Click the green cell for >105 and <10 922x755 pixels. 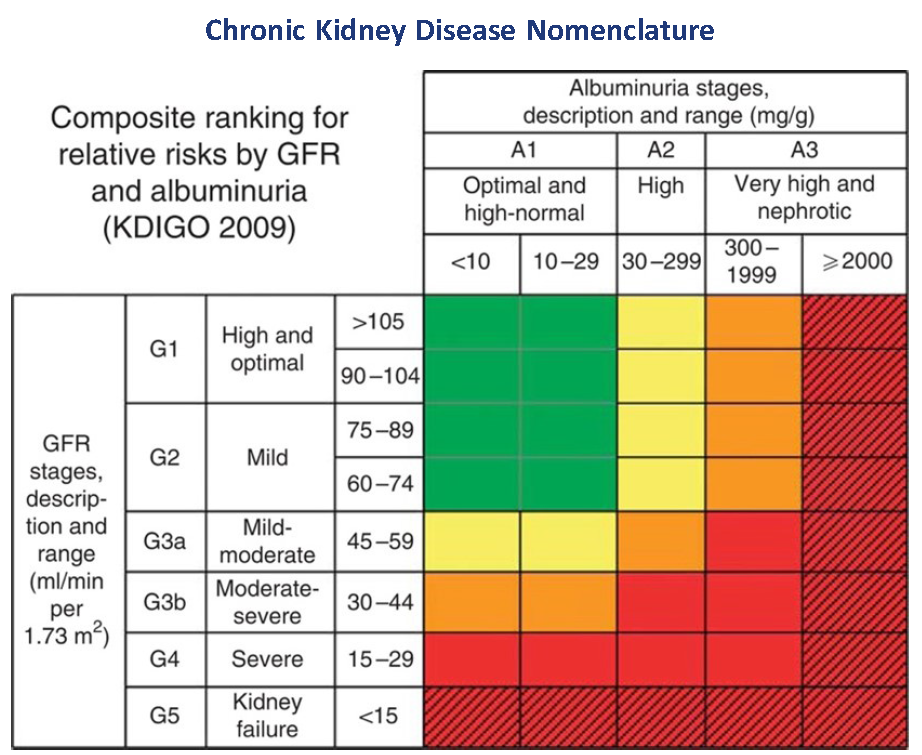(471, 322)
